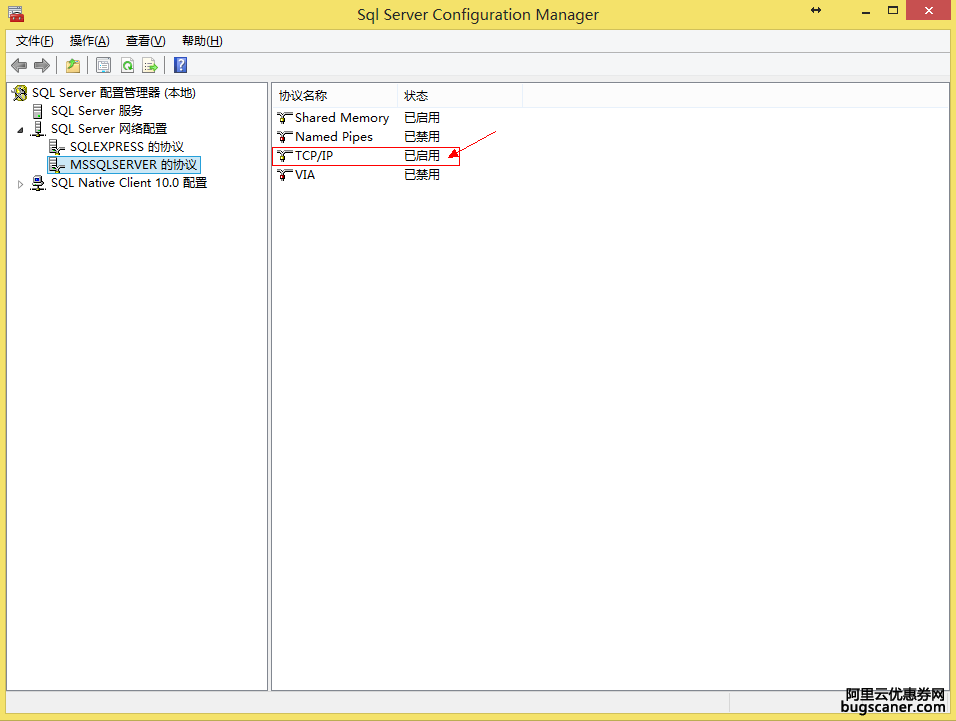Click the Export list toolbar icon
The width and height of the screenshot is (956, 721).
pyautogui.click(x=149, y=65)
